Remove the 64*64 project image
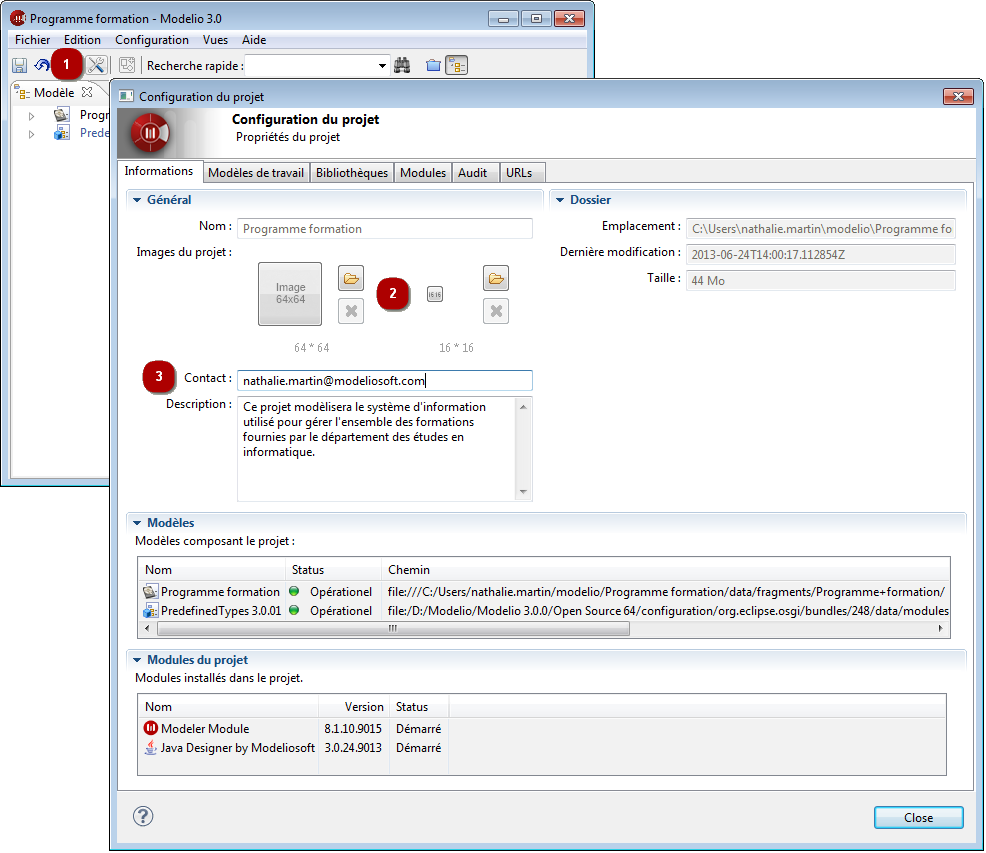The height and width of the screenshot is (853, 986). 351,311
